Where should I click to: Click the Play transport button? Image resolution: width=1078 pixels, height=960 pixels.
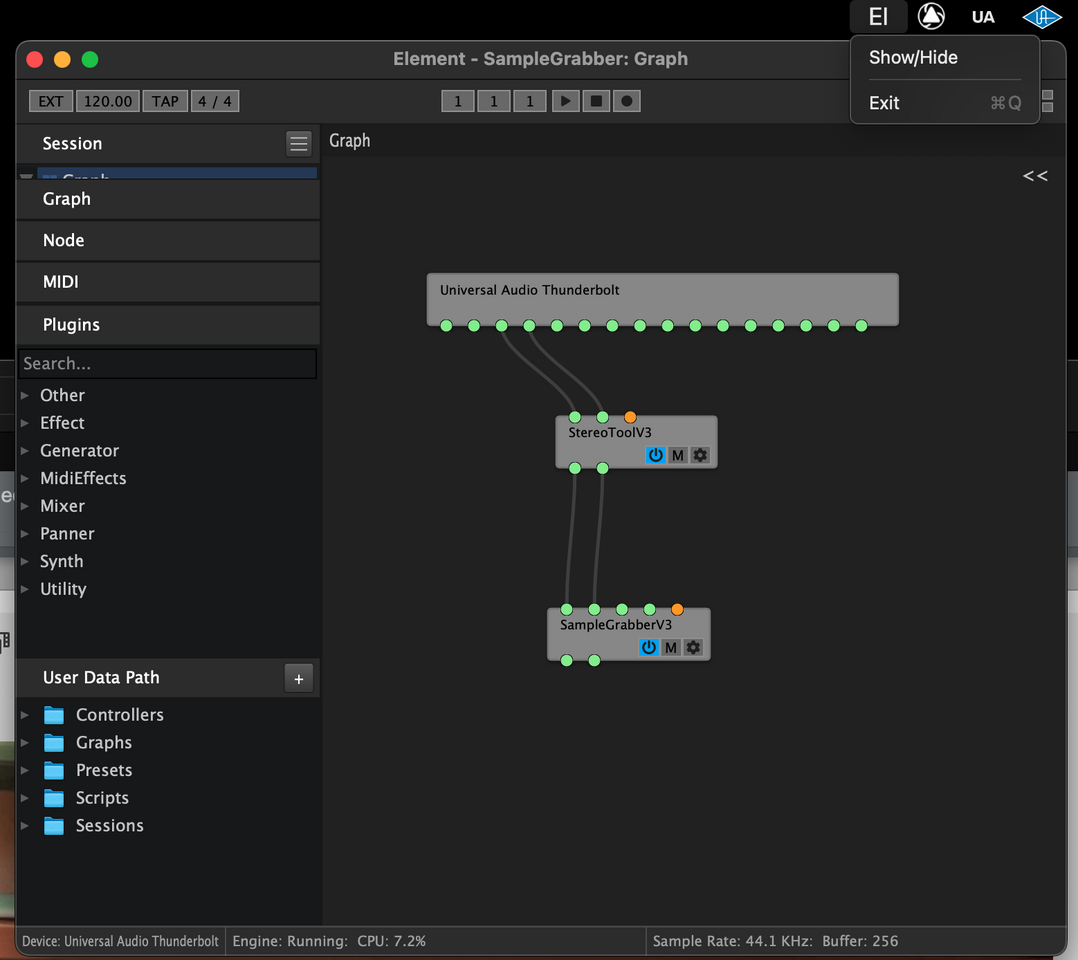(x=565, y=101)
